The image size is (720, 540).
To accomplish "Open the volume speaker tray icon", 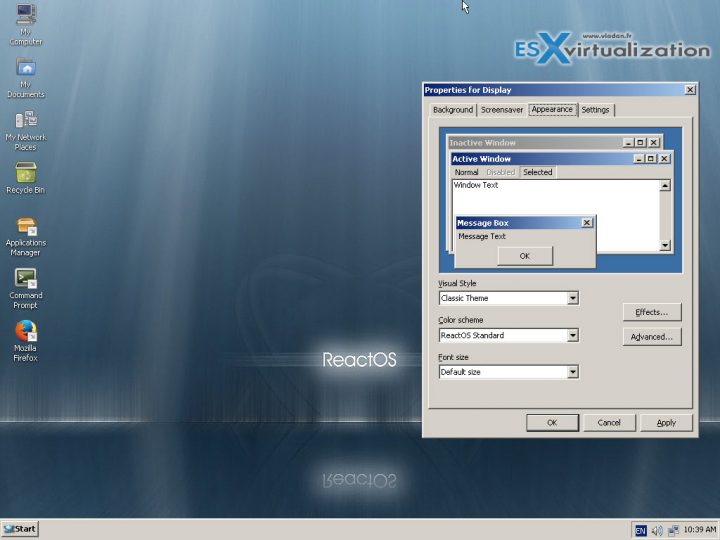I will pyautogui.click(x=657, y=531).
